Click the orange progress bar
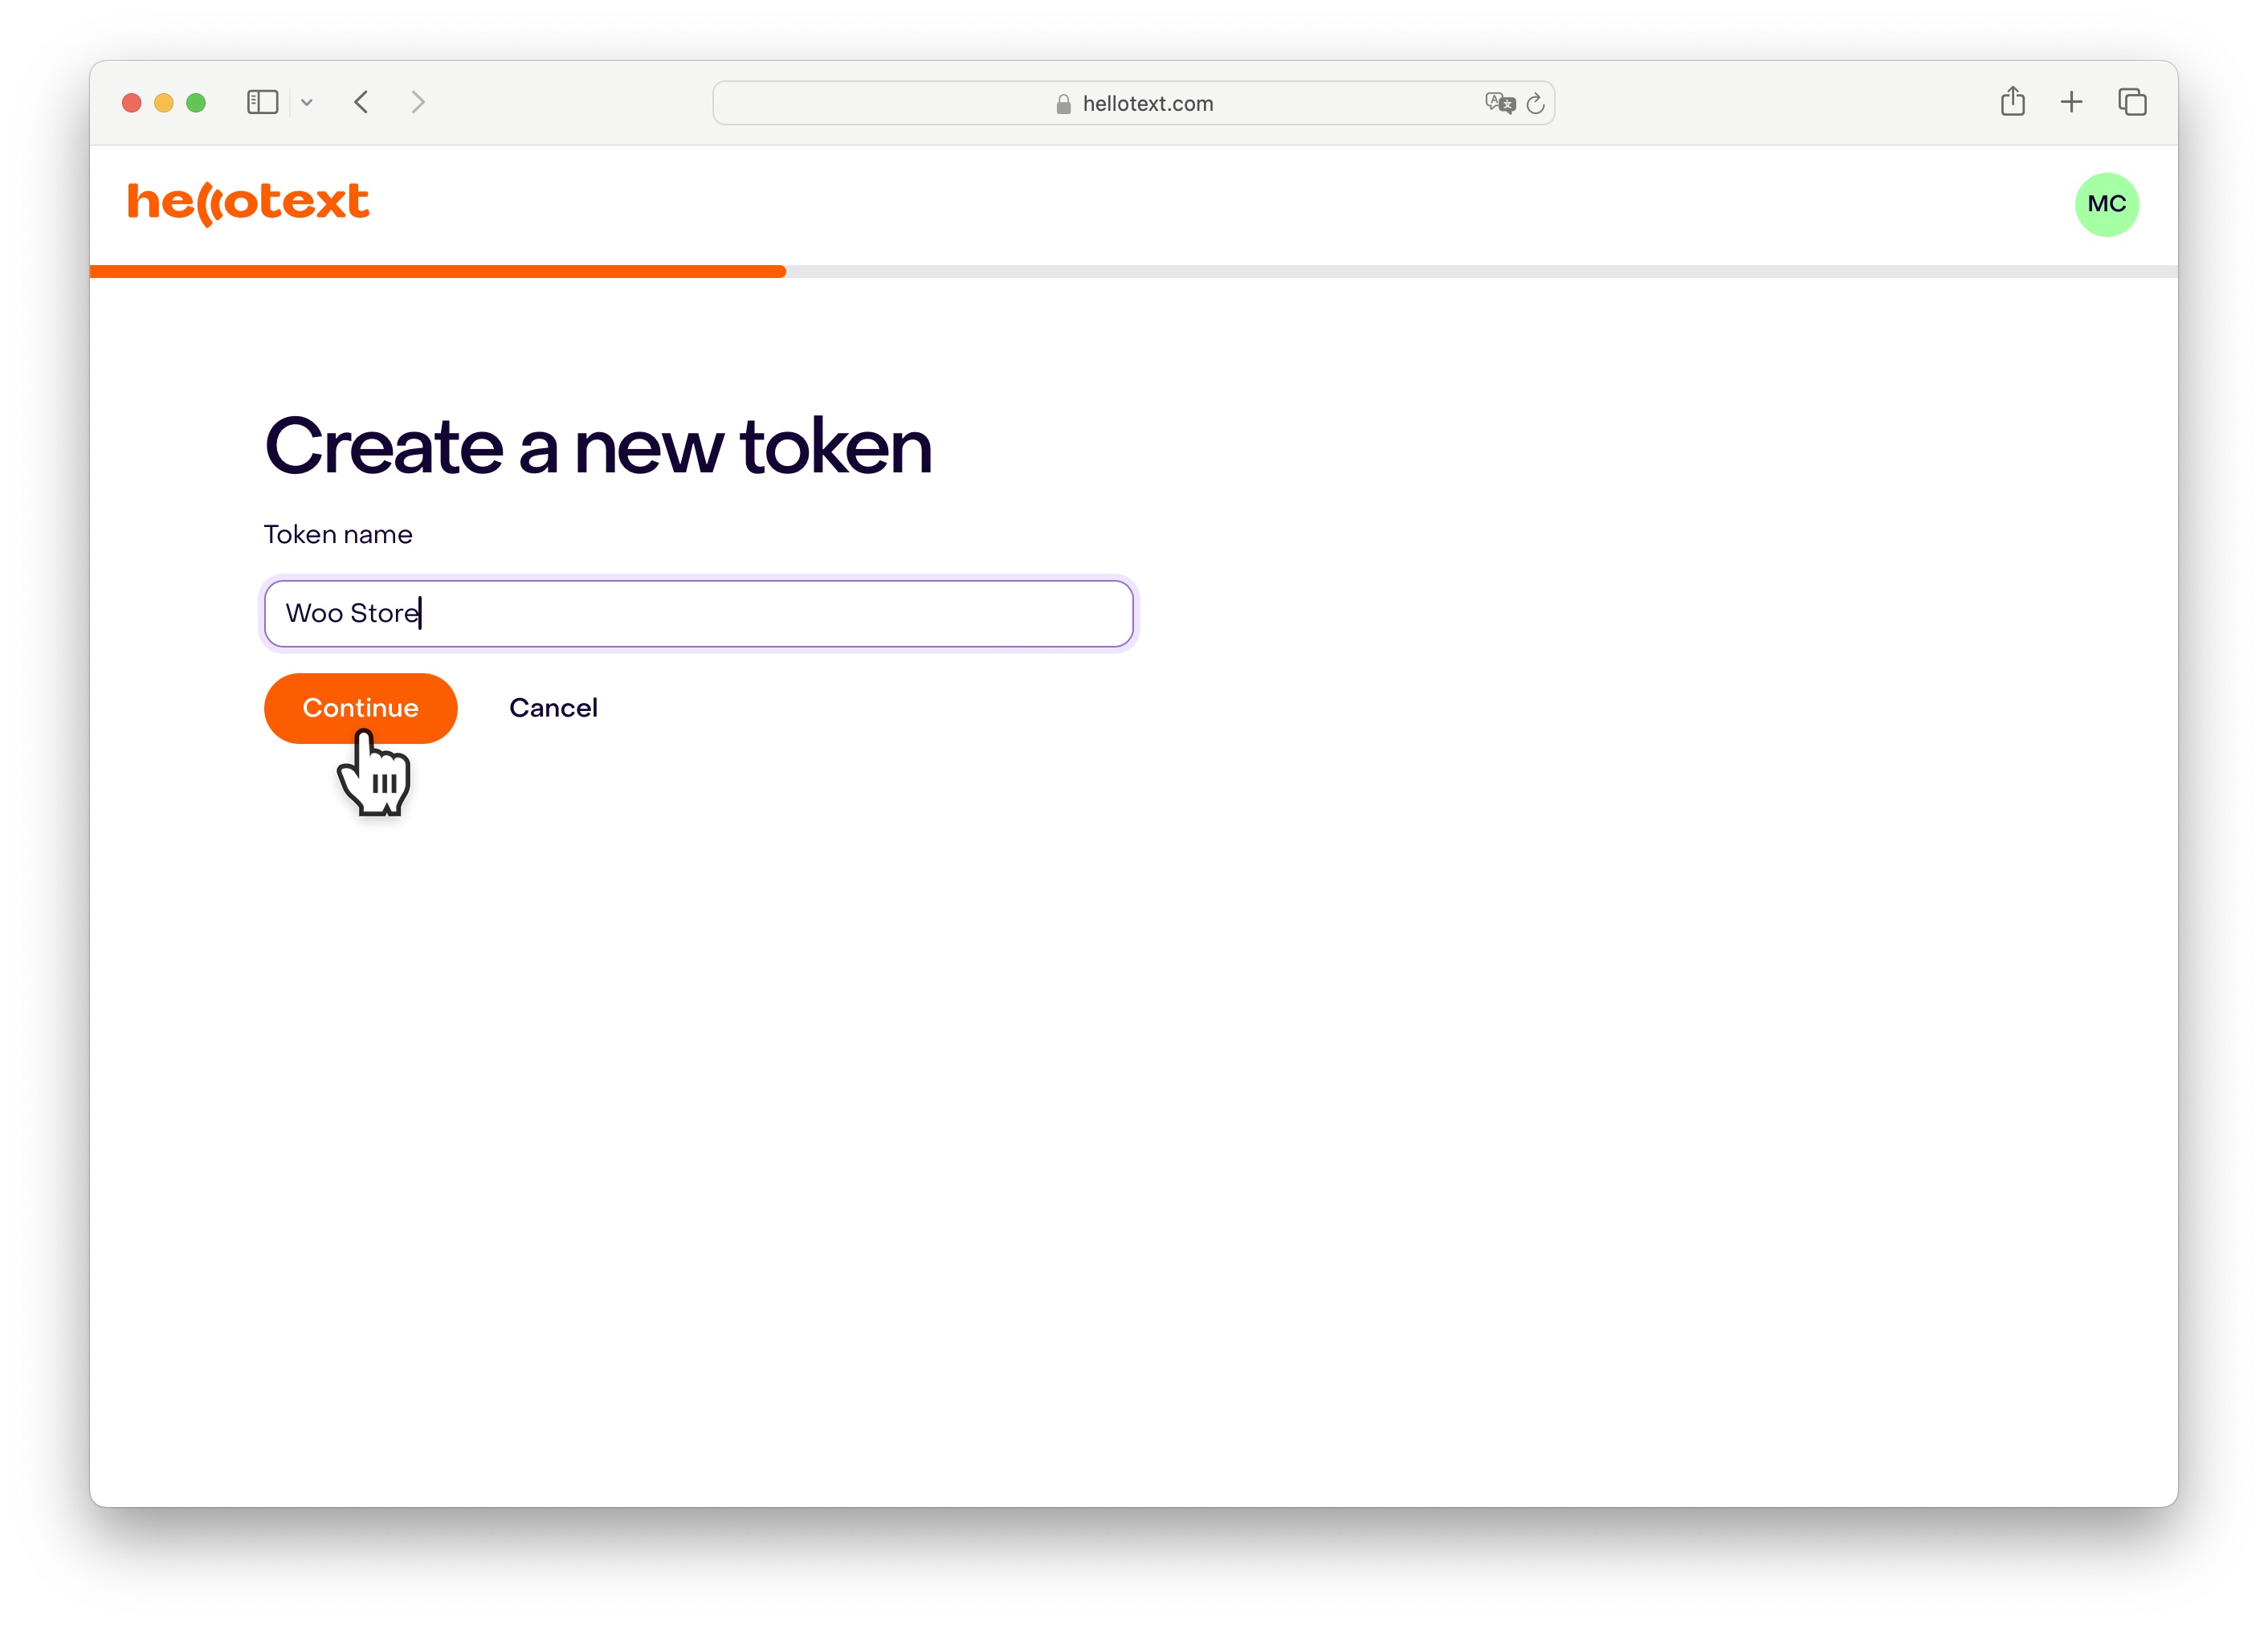Image resolution: width=2268 pixels, height=1626 pixels. (438, 271)
